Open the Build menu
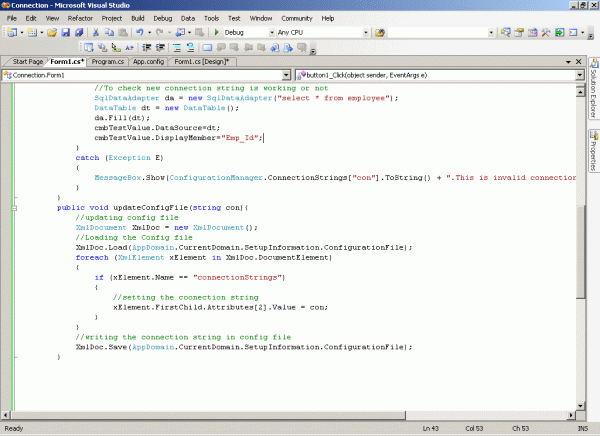This screenshot has width=600, height=436. 138,18
